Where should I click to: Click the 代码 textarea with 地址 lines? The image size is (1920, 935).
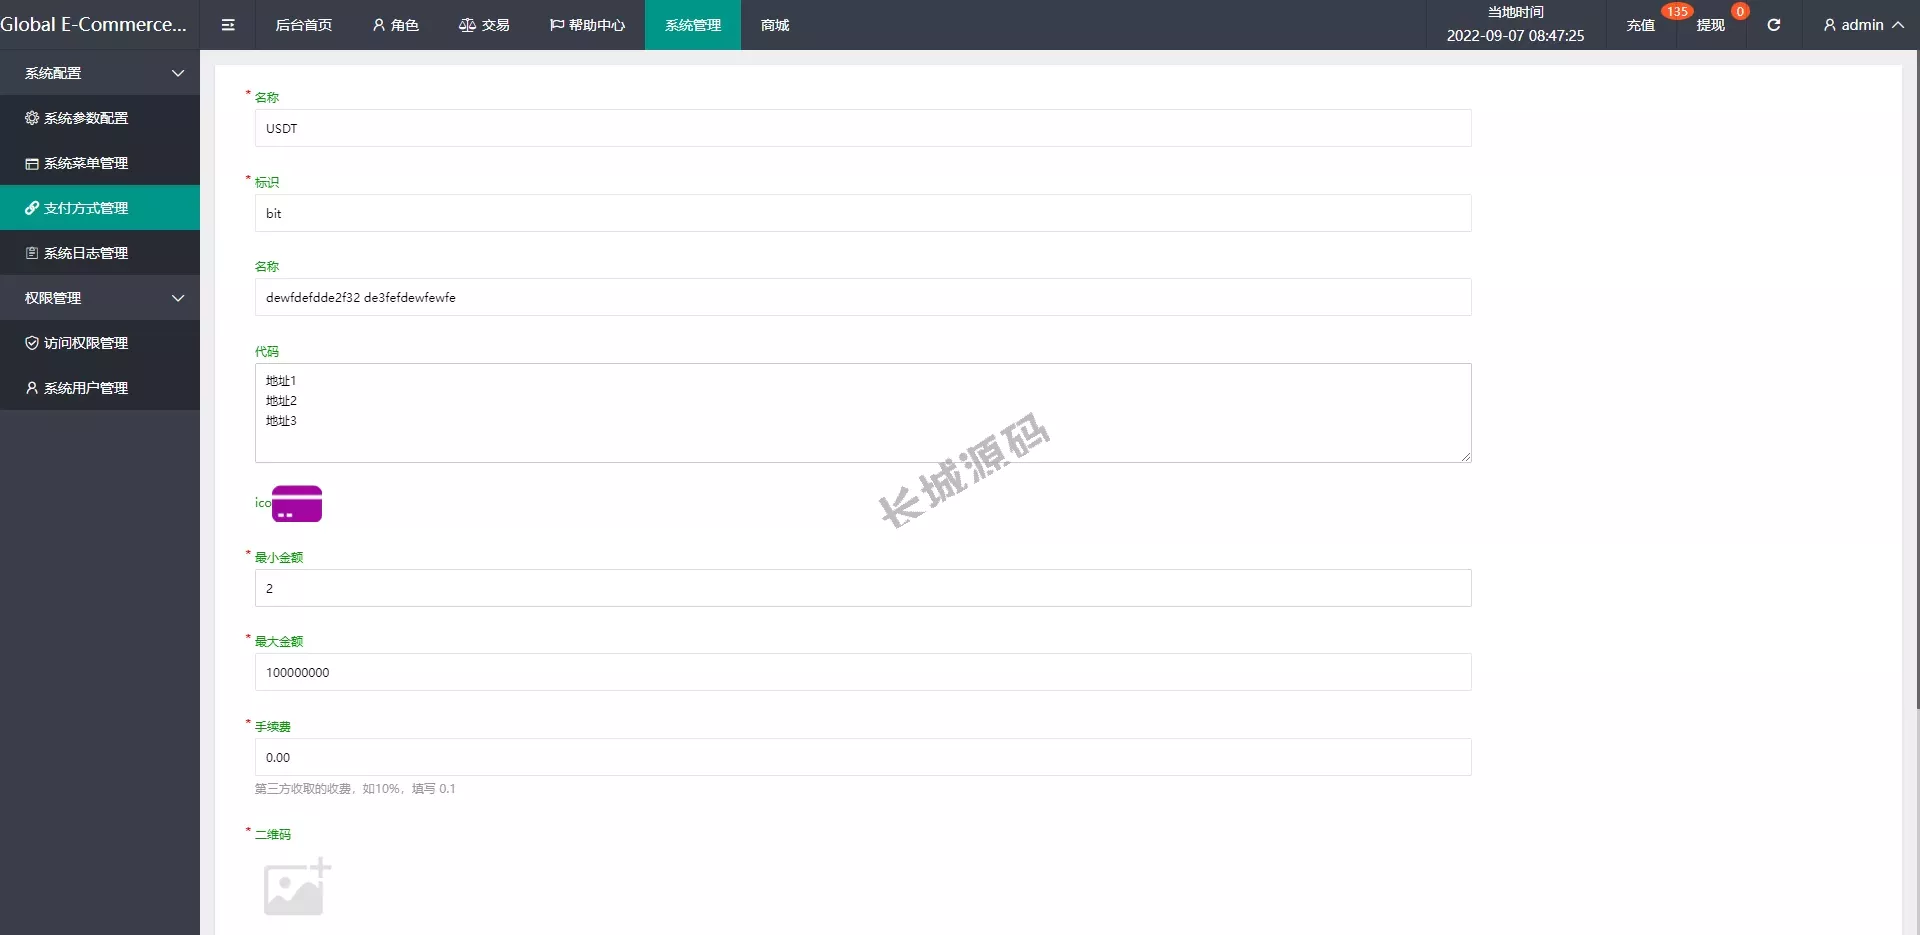click(x=863, y=413)
